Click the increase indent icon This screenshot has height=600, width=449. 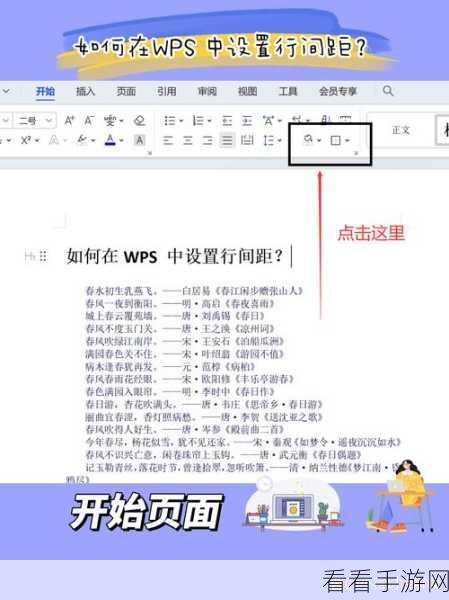[x=247, y=121]
